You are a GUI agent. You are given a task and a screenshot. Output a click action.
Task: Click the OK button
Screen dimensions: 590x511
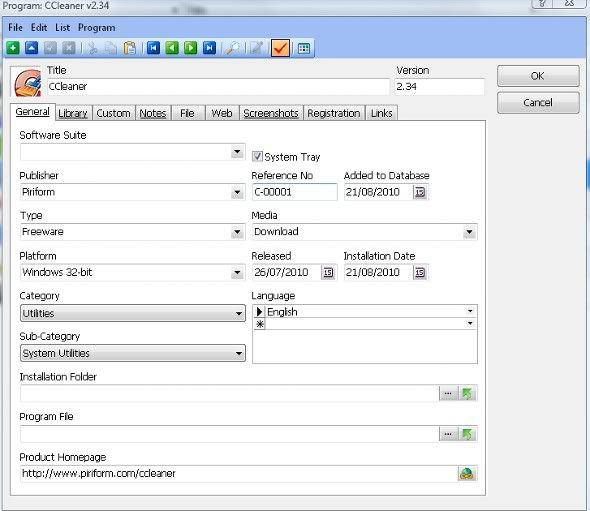538,76
